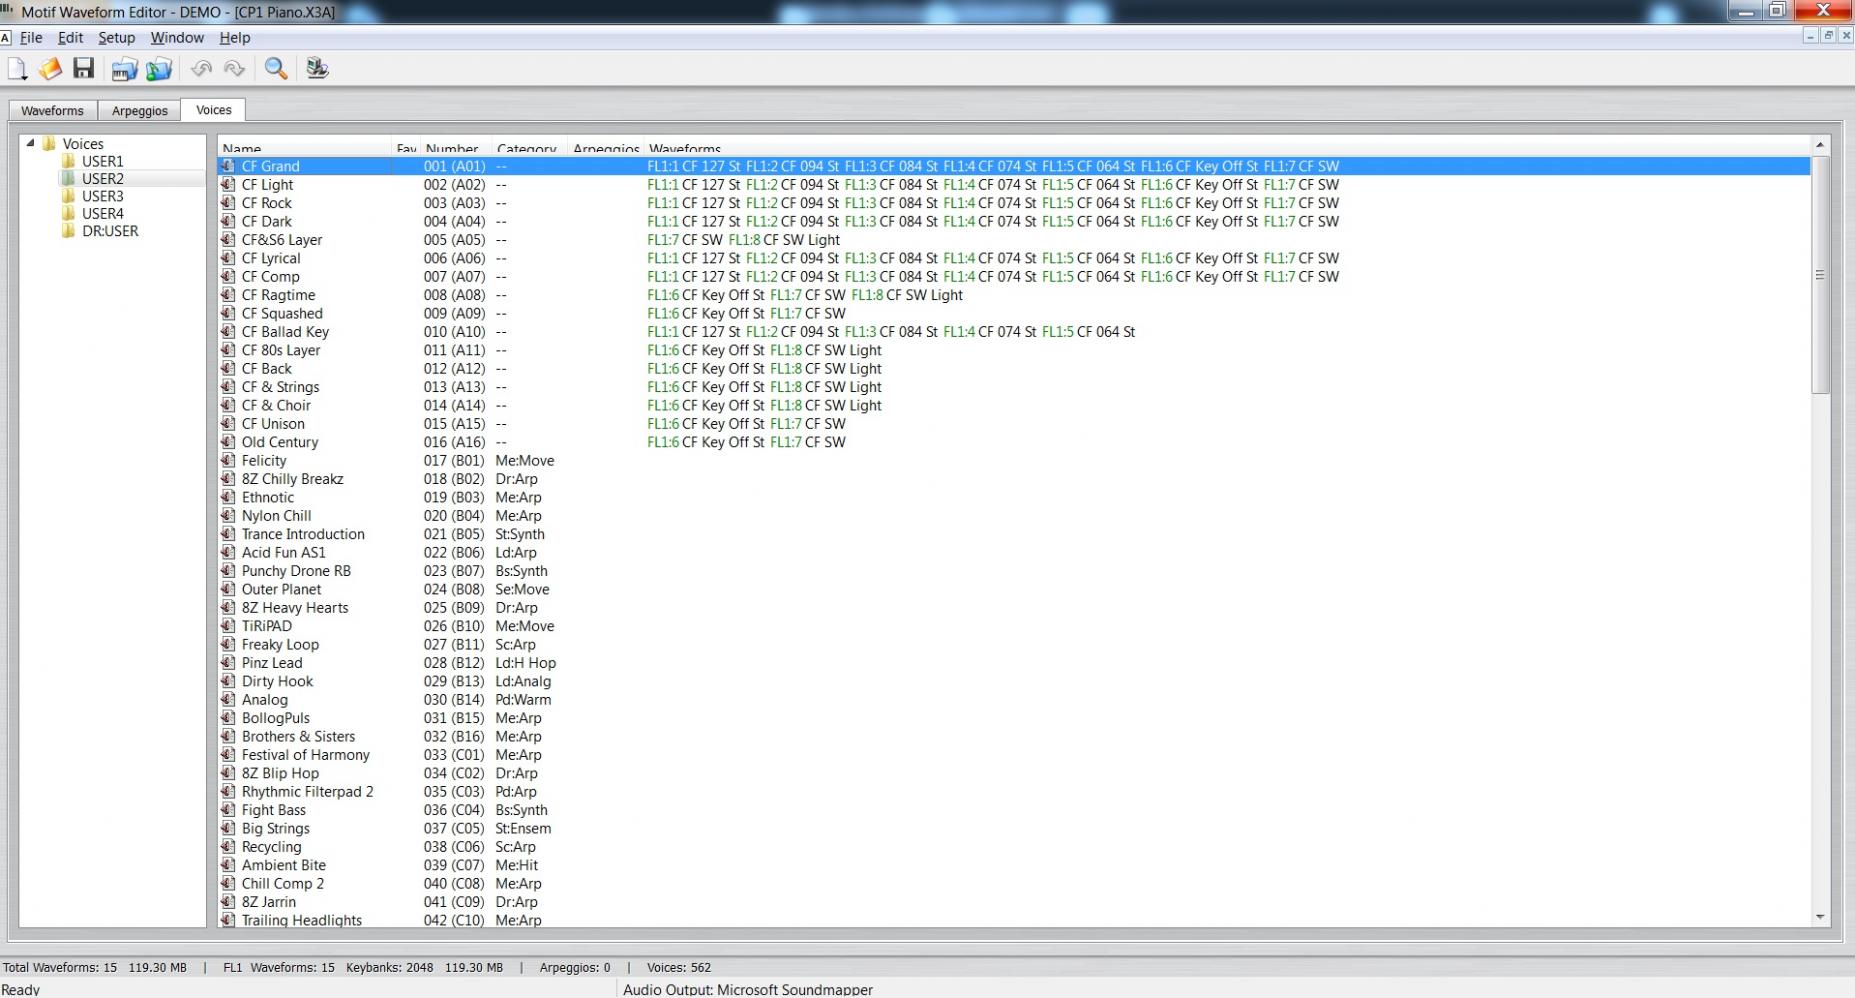Select the USER4 bank in the tree

pos(103,213)
